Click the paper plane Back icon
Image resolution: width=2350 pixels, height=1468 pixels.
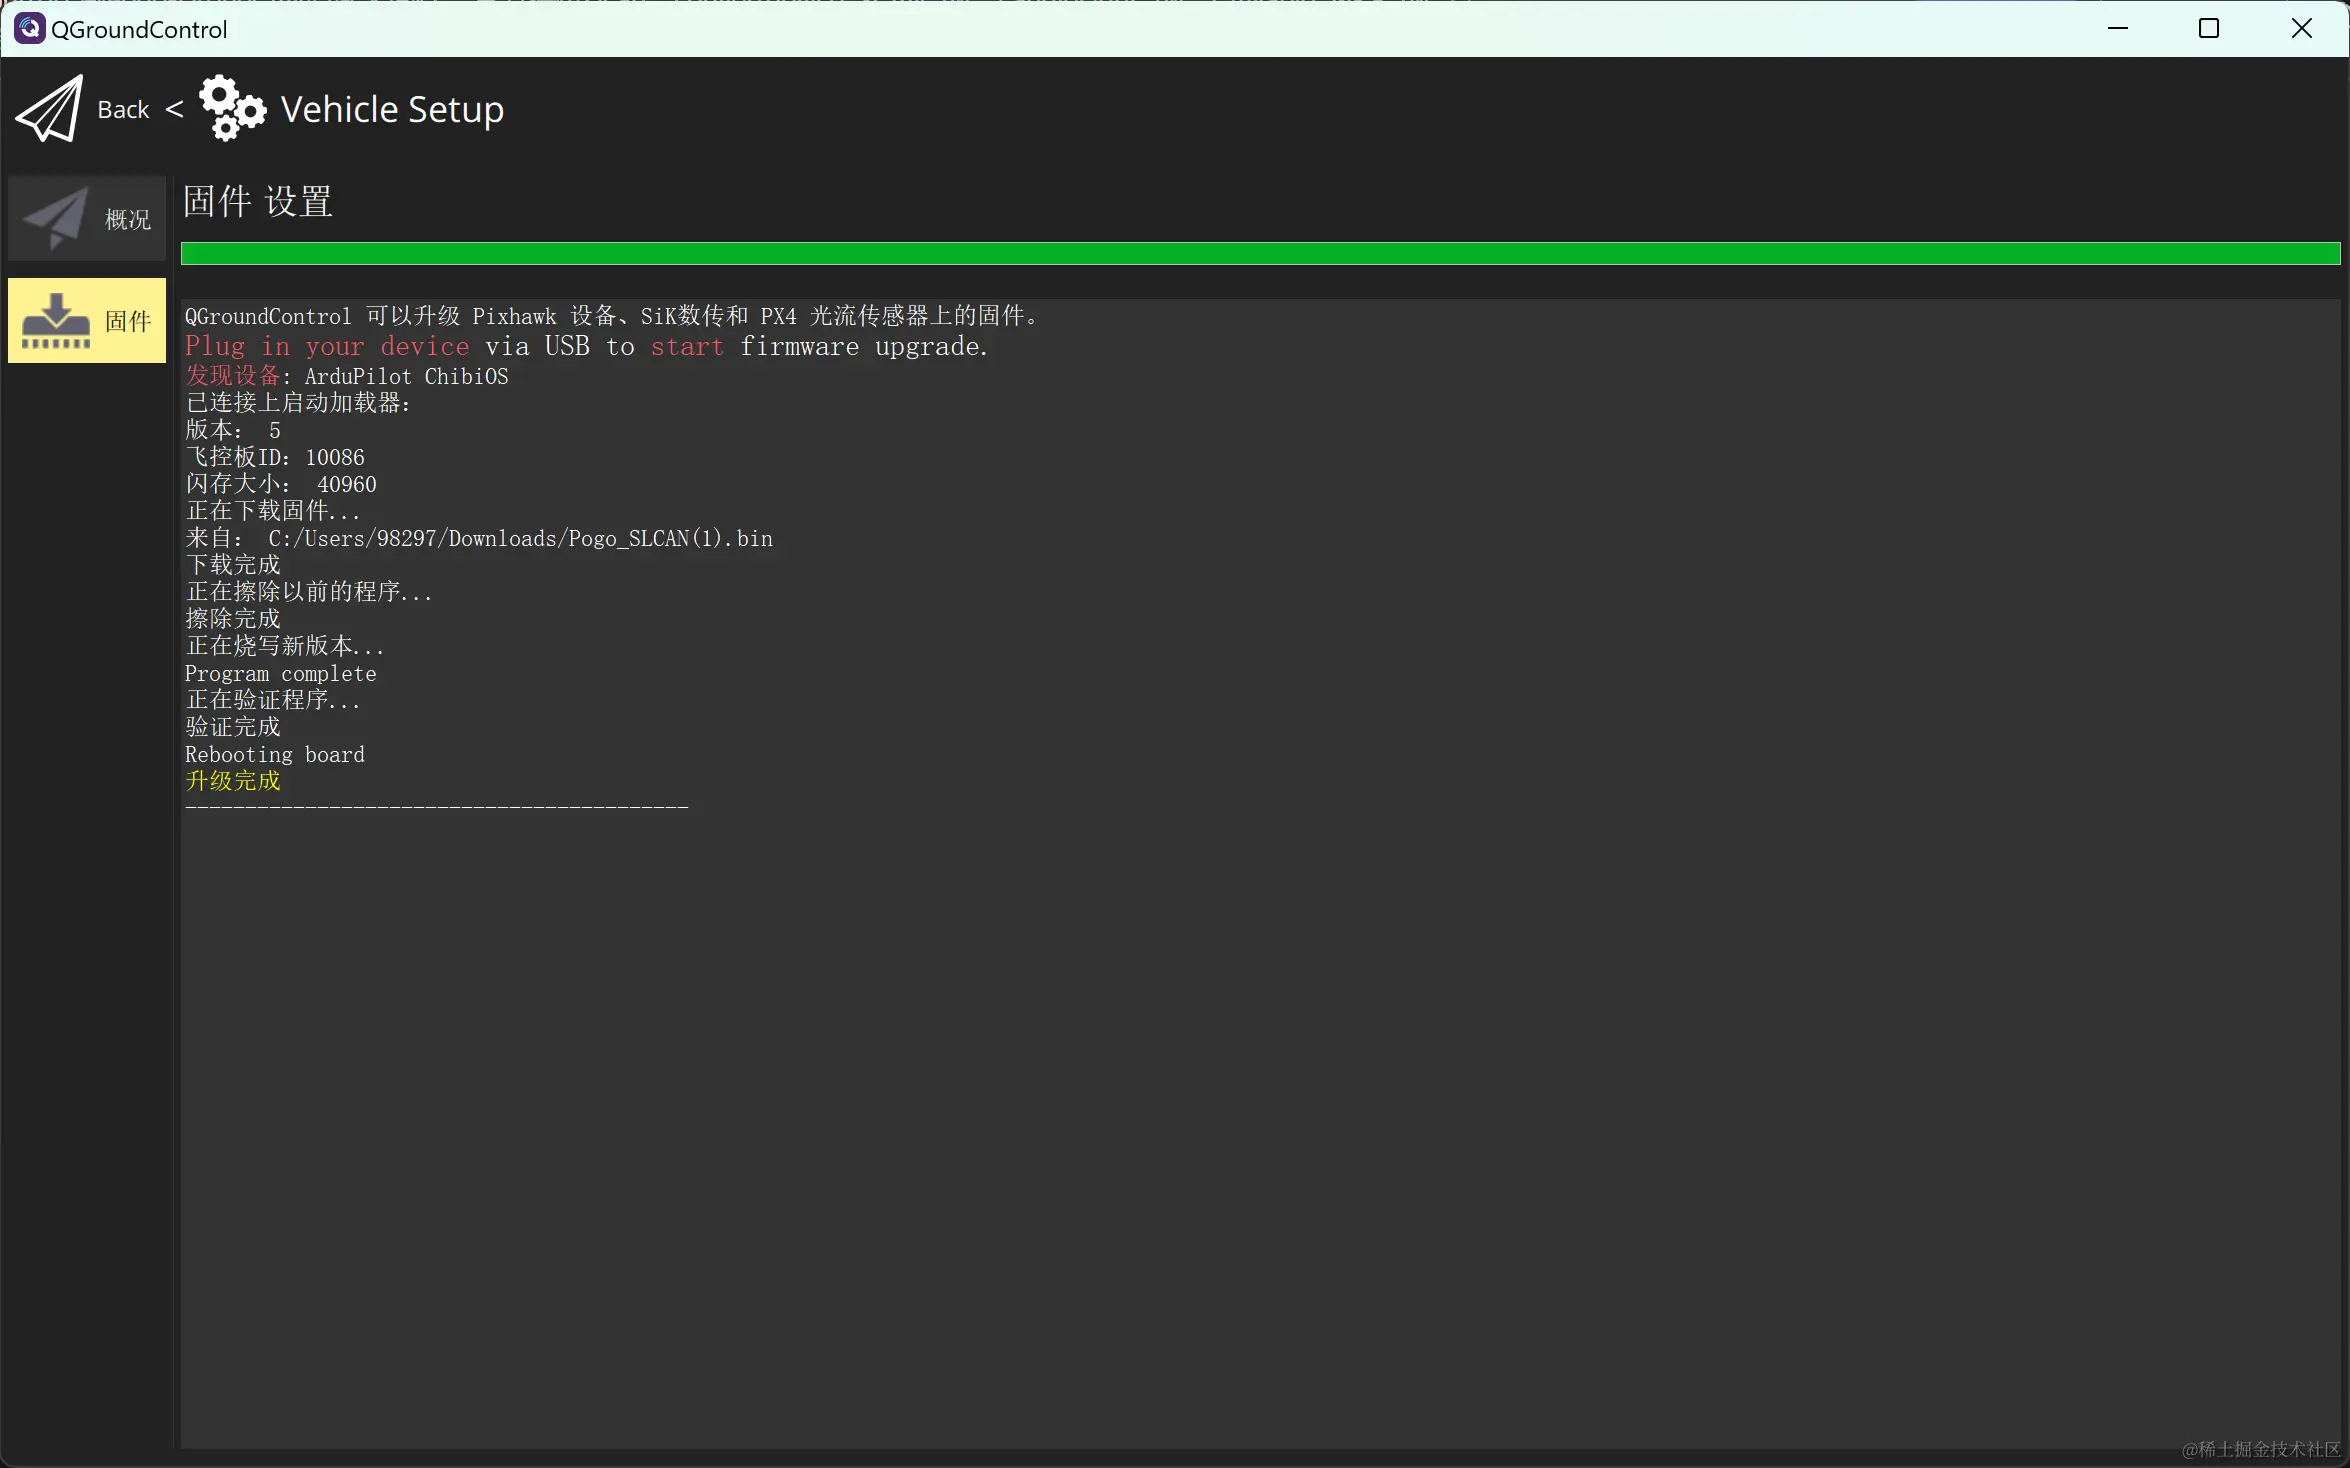tap(49, 109)
